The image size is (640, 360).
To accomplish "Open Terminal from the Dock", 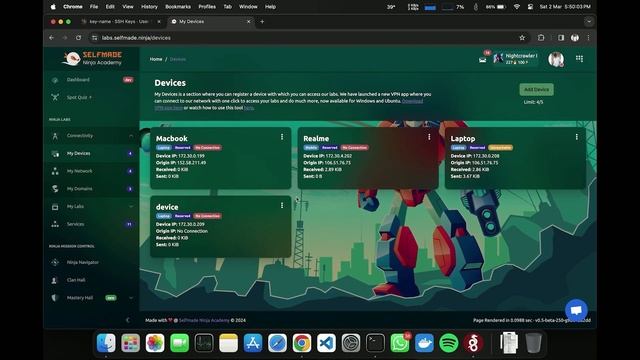I will (x=375, y=343).
